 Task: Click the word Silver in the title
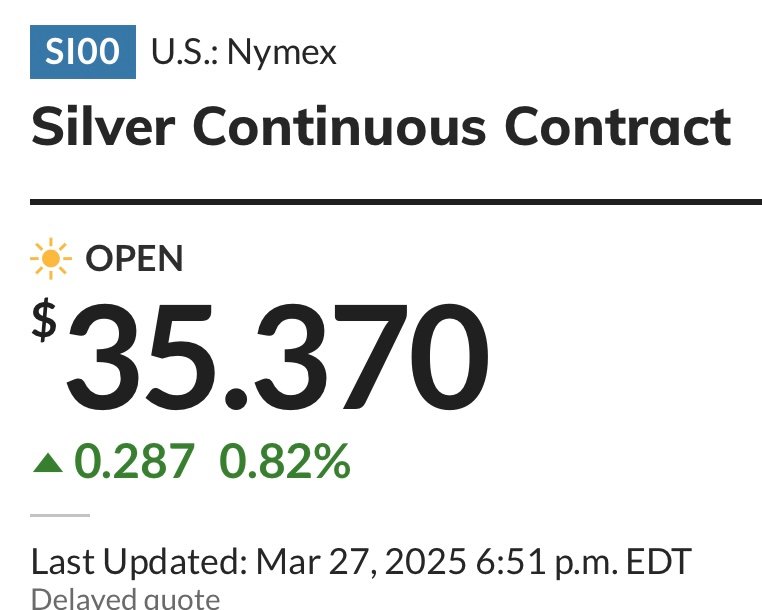103,126
